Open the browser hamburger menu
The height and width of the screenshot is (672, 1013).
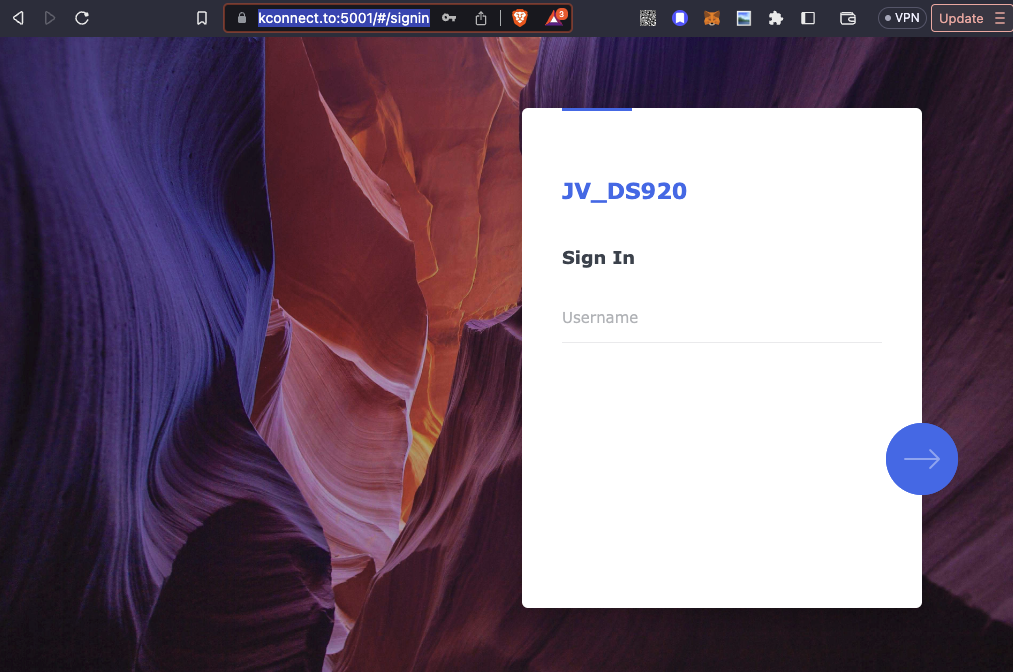click(997, 18)
